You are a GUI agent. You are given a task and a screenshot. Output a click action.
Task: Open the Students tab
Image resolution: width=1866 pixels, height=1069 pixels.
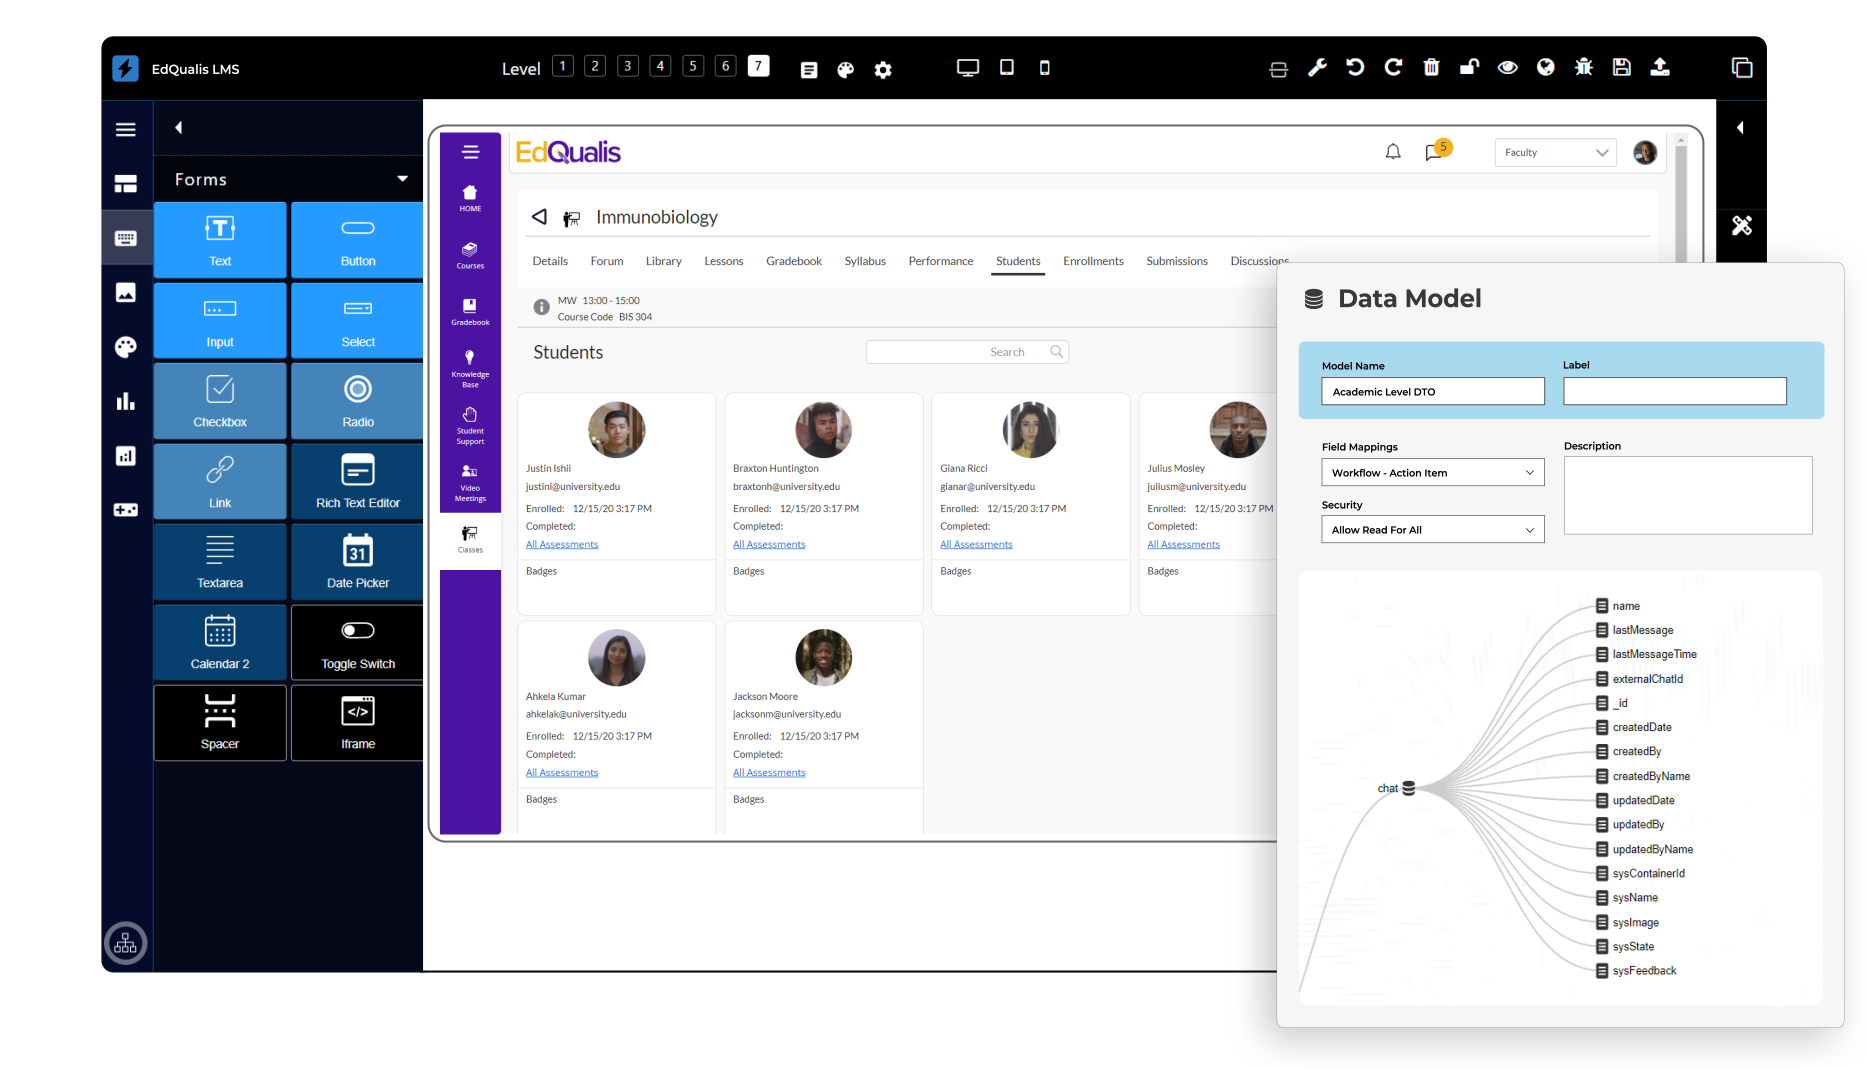[1018, 261]
